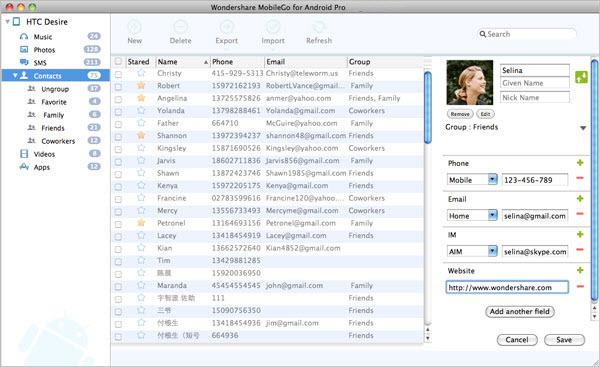Click the Refresh toolbar icon

coord(319,27)
